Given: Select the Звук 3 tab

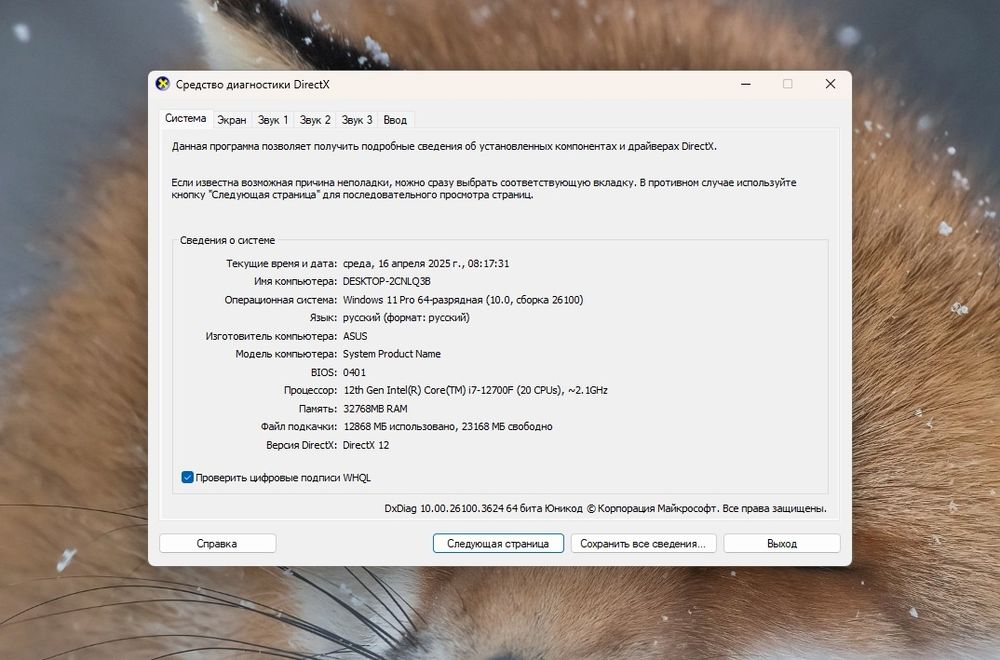Looking at the screenshot, I should click(357, 120).
